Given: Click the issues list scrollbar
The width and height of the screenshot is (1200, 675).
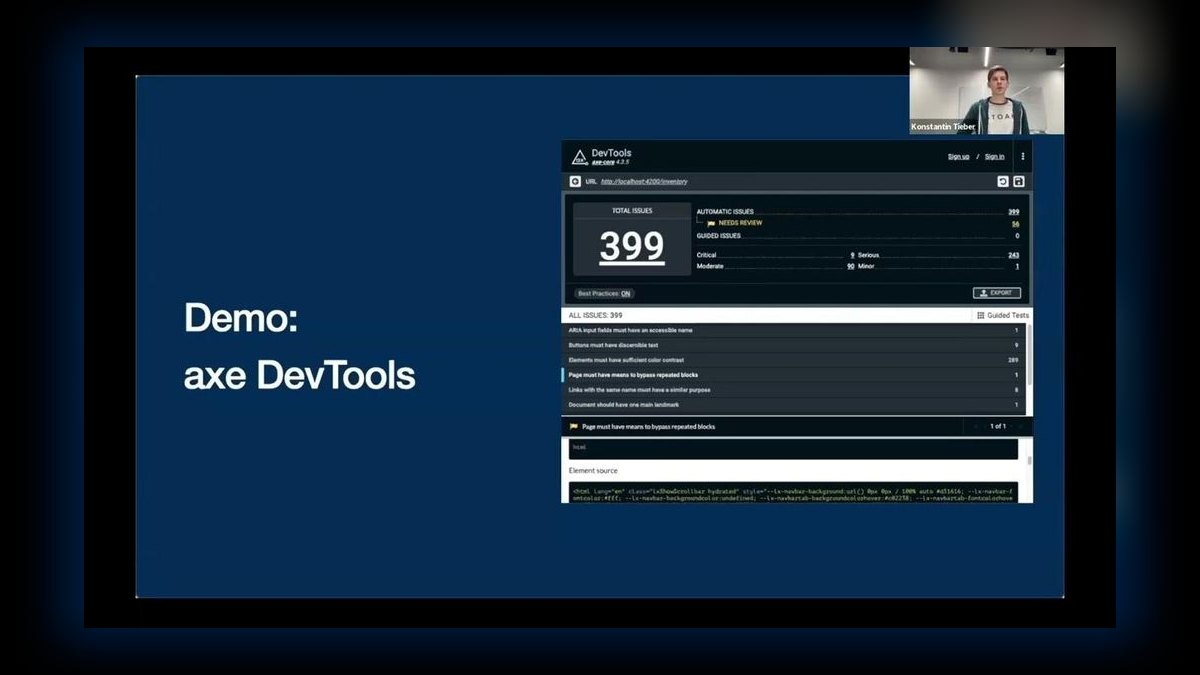Looking at the screenshot, I should pyautogui.click(x=1029, y=356).
